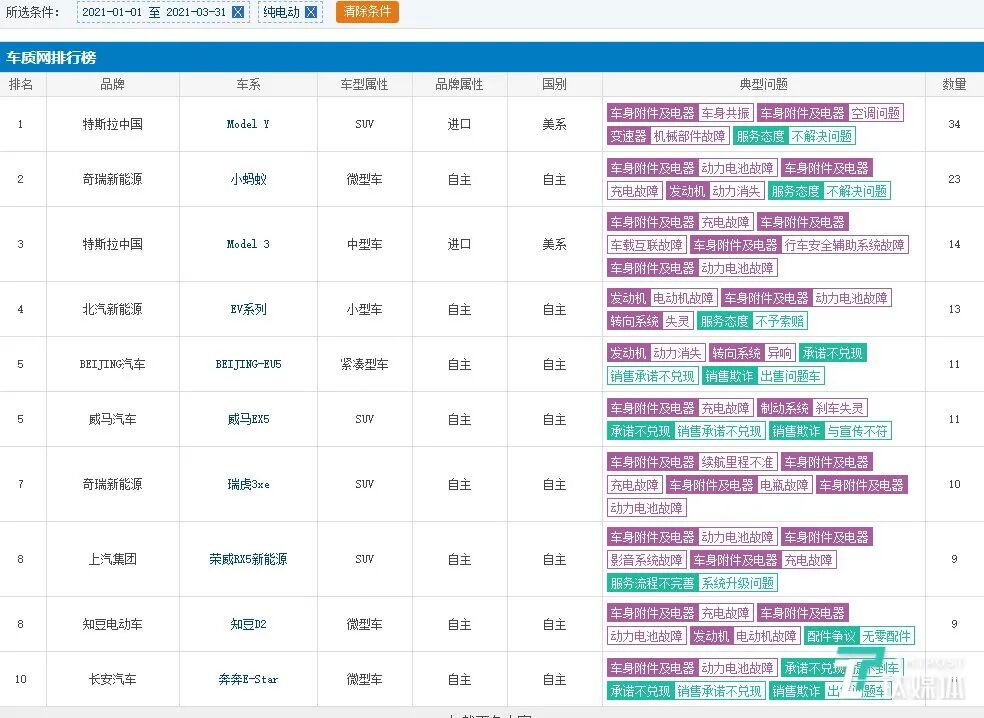The height and width of the screenshot is (718, 984).
Task: Click the 出售问题车 tag in BEIJING-EU5 row
Action: pyautogui.click(x=790, y=377)
